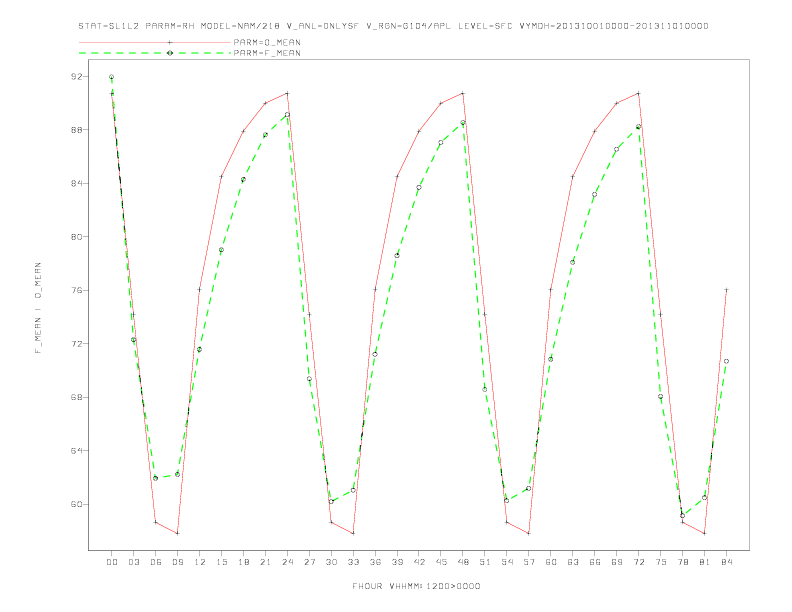Click the y-axis tick label 80
Viewport: 792px width, 612px height.
pos(77,237)
